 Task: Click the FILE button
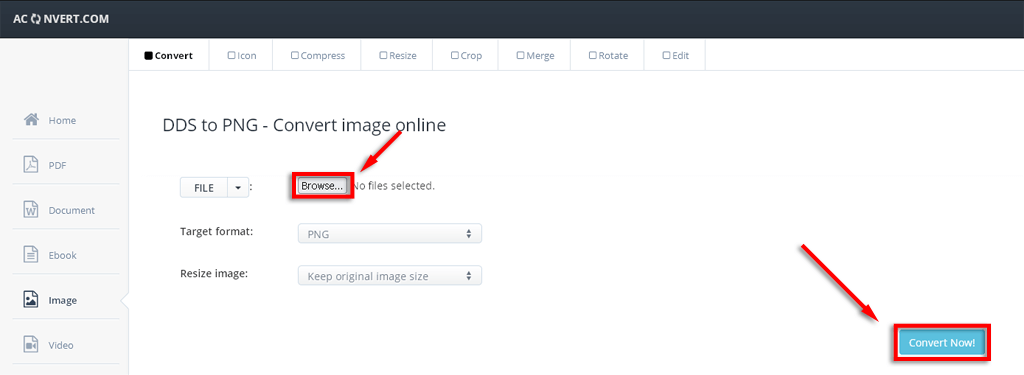coord(204,188)
